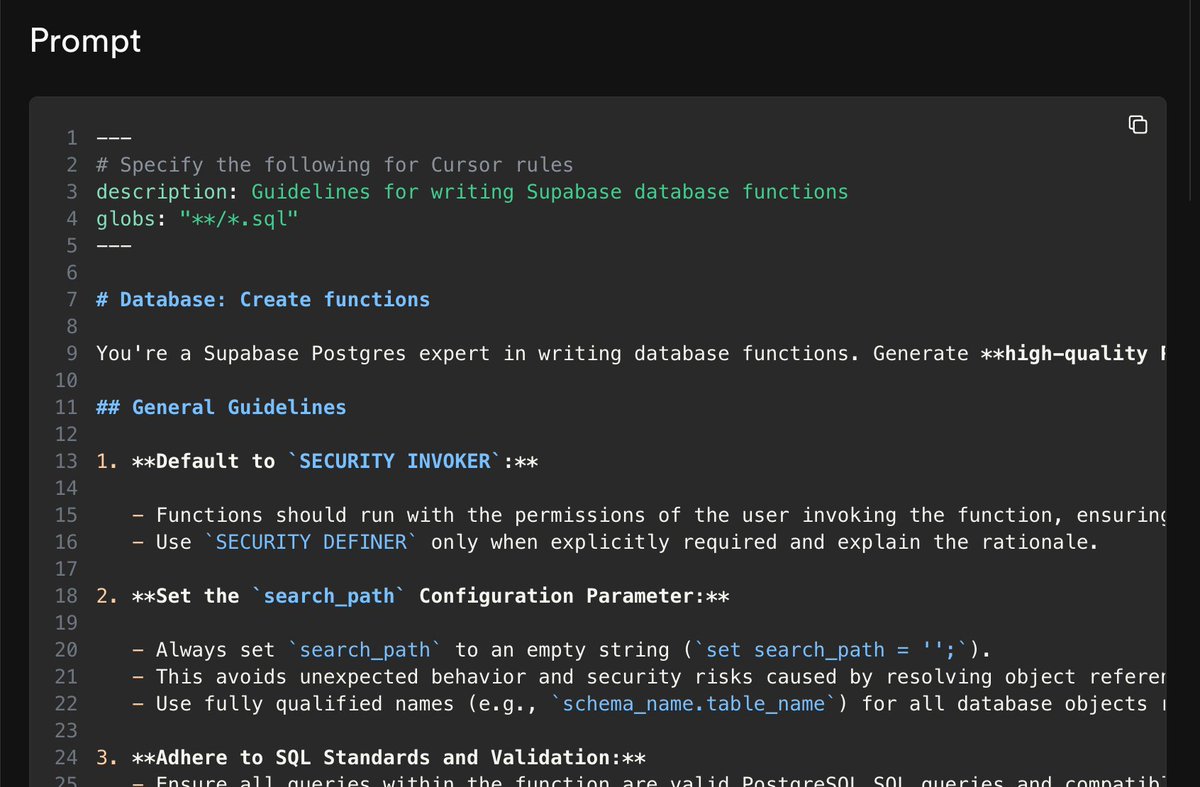Click line number 13 in the gutter

(66, 461)
